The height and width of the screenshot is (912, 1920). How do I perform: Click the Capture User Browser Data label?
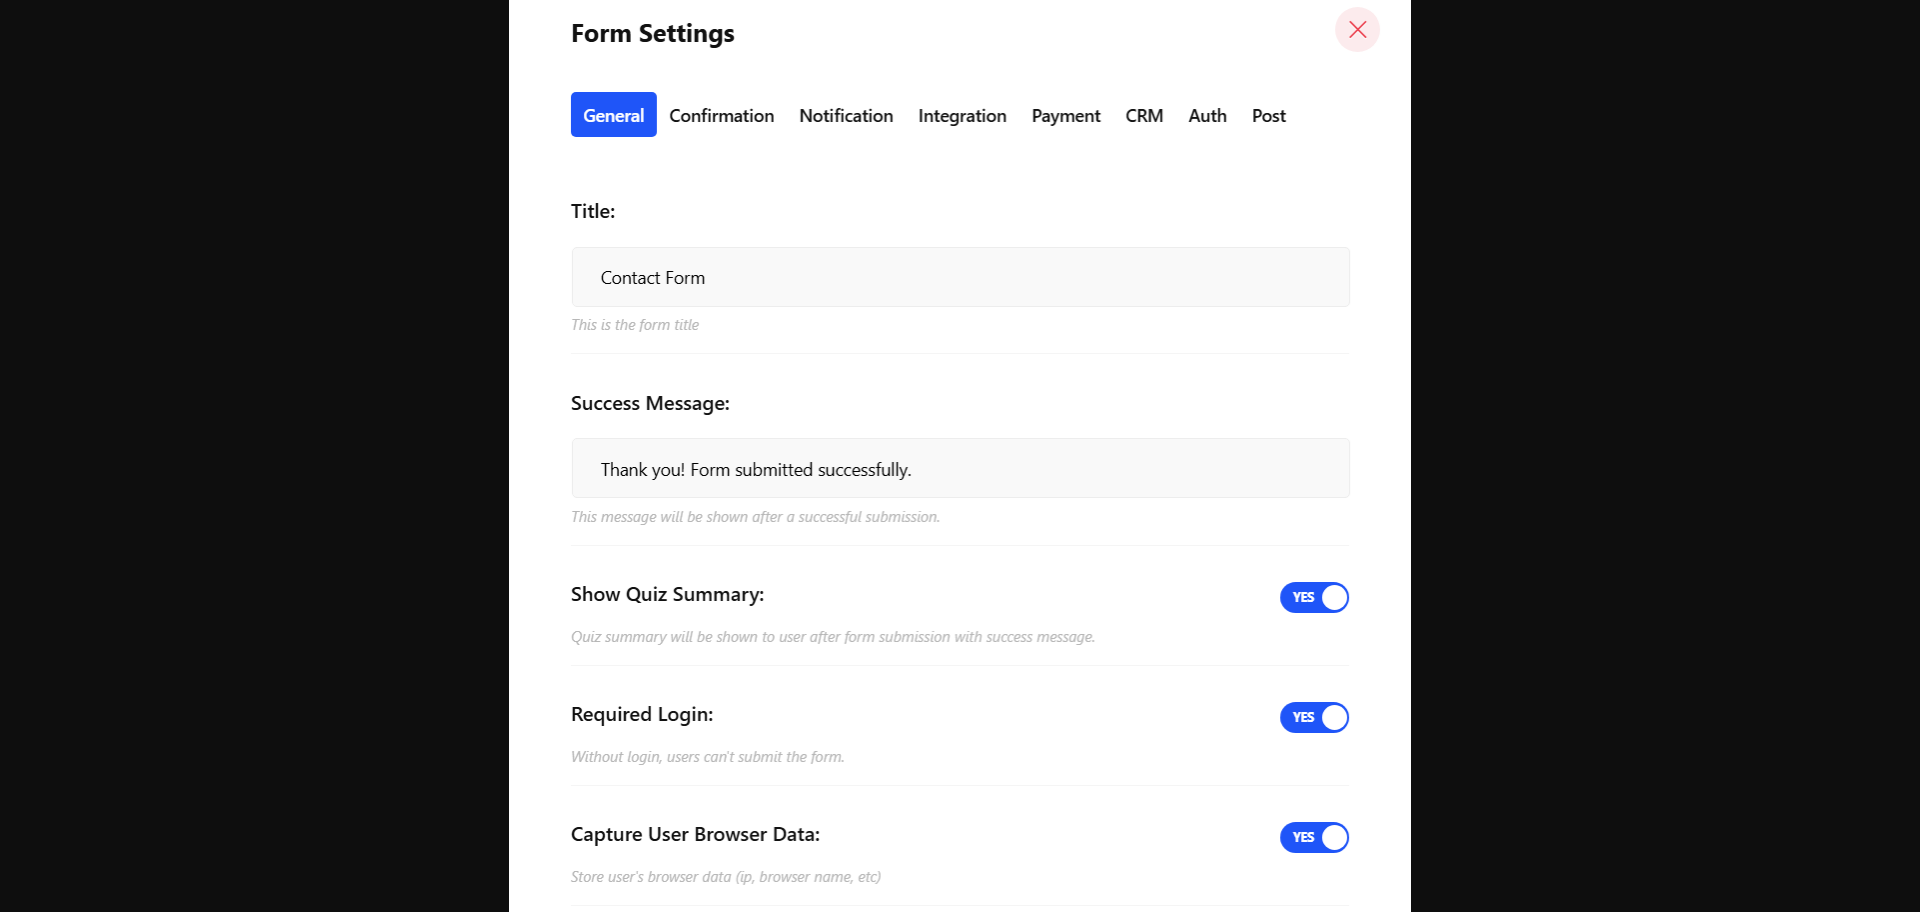click(695, 834)
